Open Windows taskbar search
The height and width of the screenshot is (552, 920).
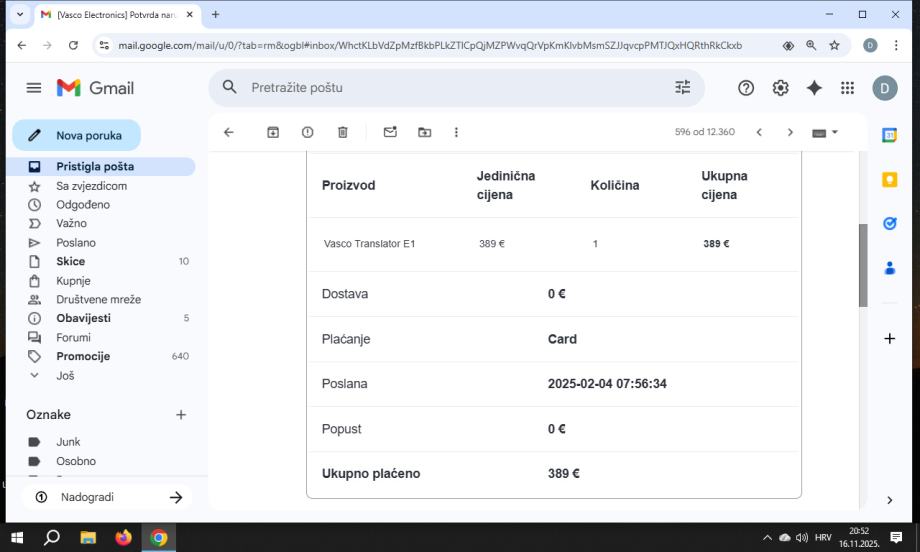click(x=52, y=537)
